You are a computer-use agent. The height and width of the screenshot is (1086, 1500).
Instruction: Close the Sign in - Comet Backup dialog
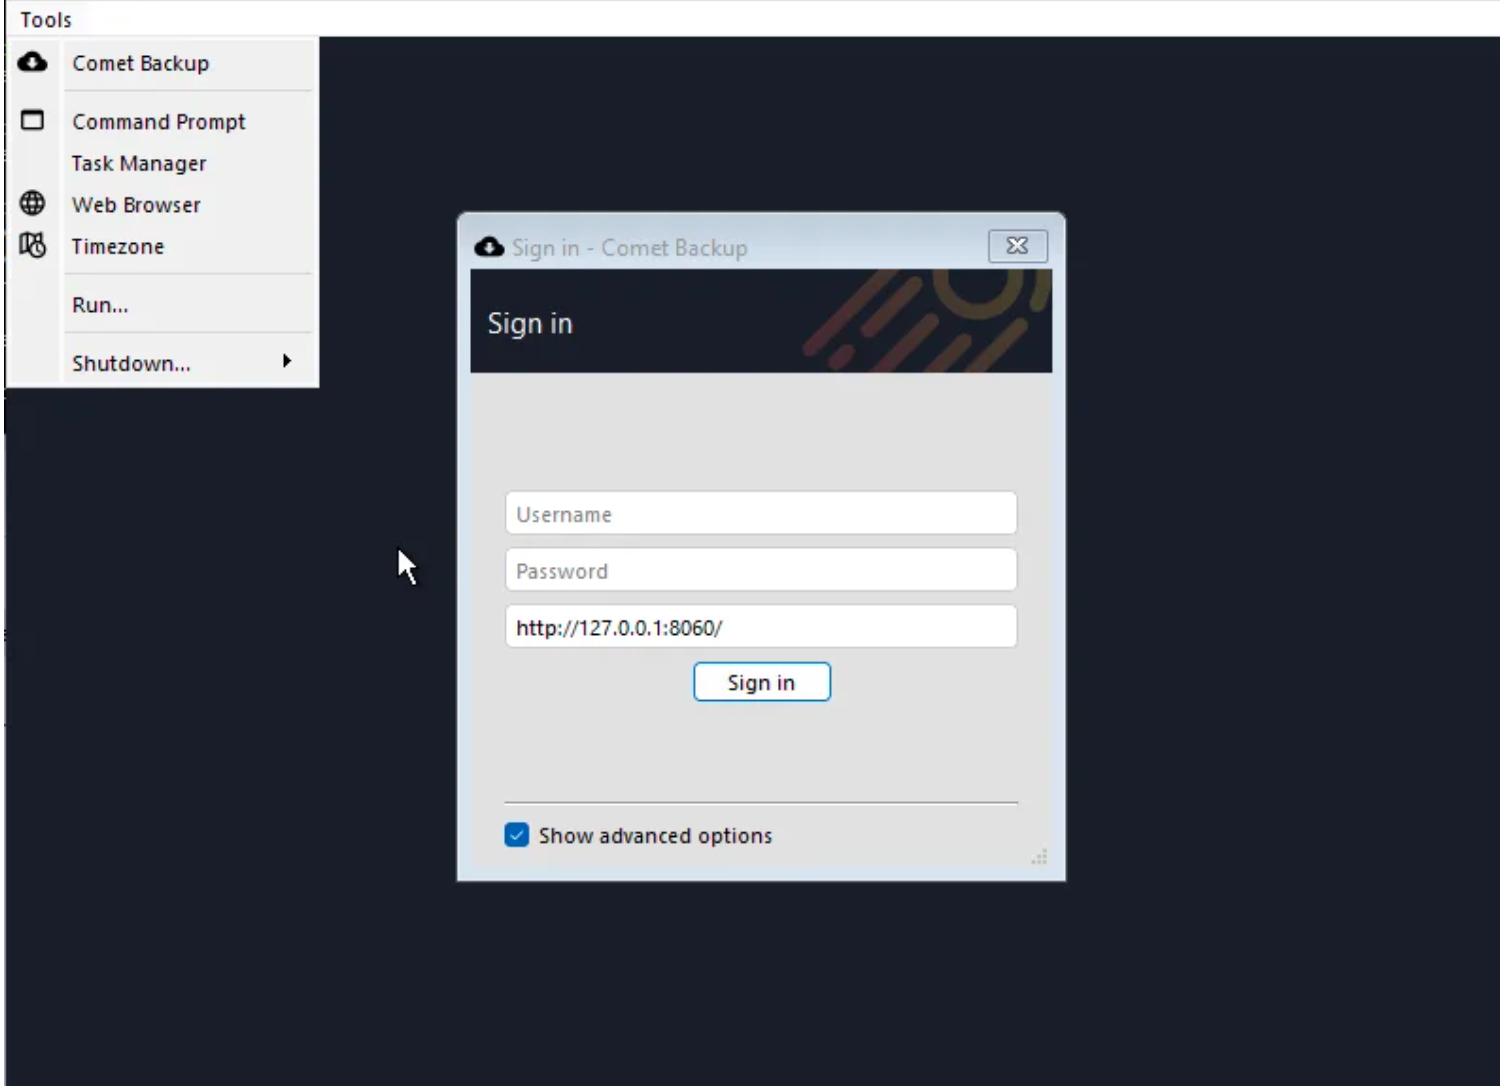1017,246
